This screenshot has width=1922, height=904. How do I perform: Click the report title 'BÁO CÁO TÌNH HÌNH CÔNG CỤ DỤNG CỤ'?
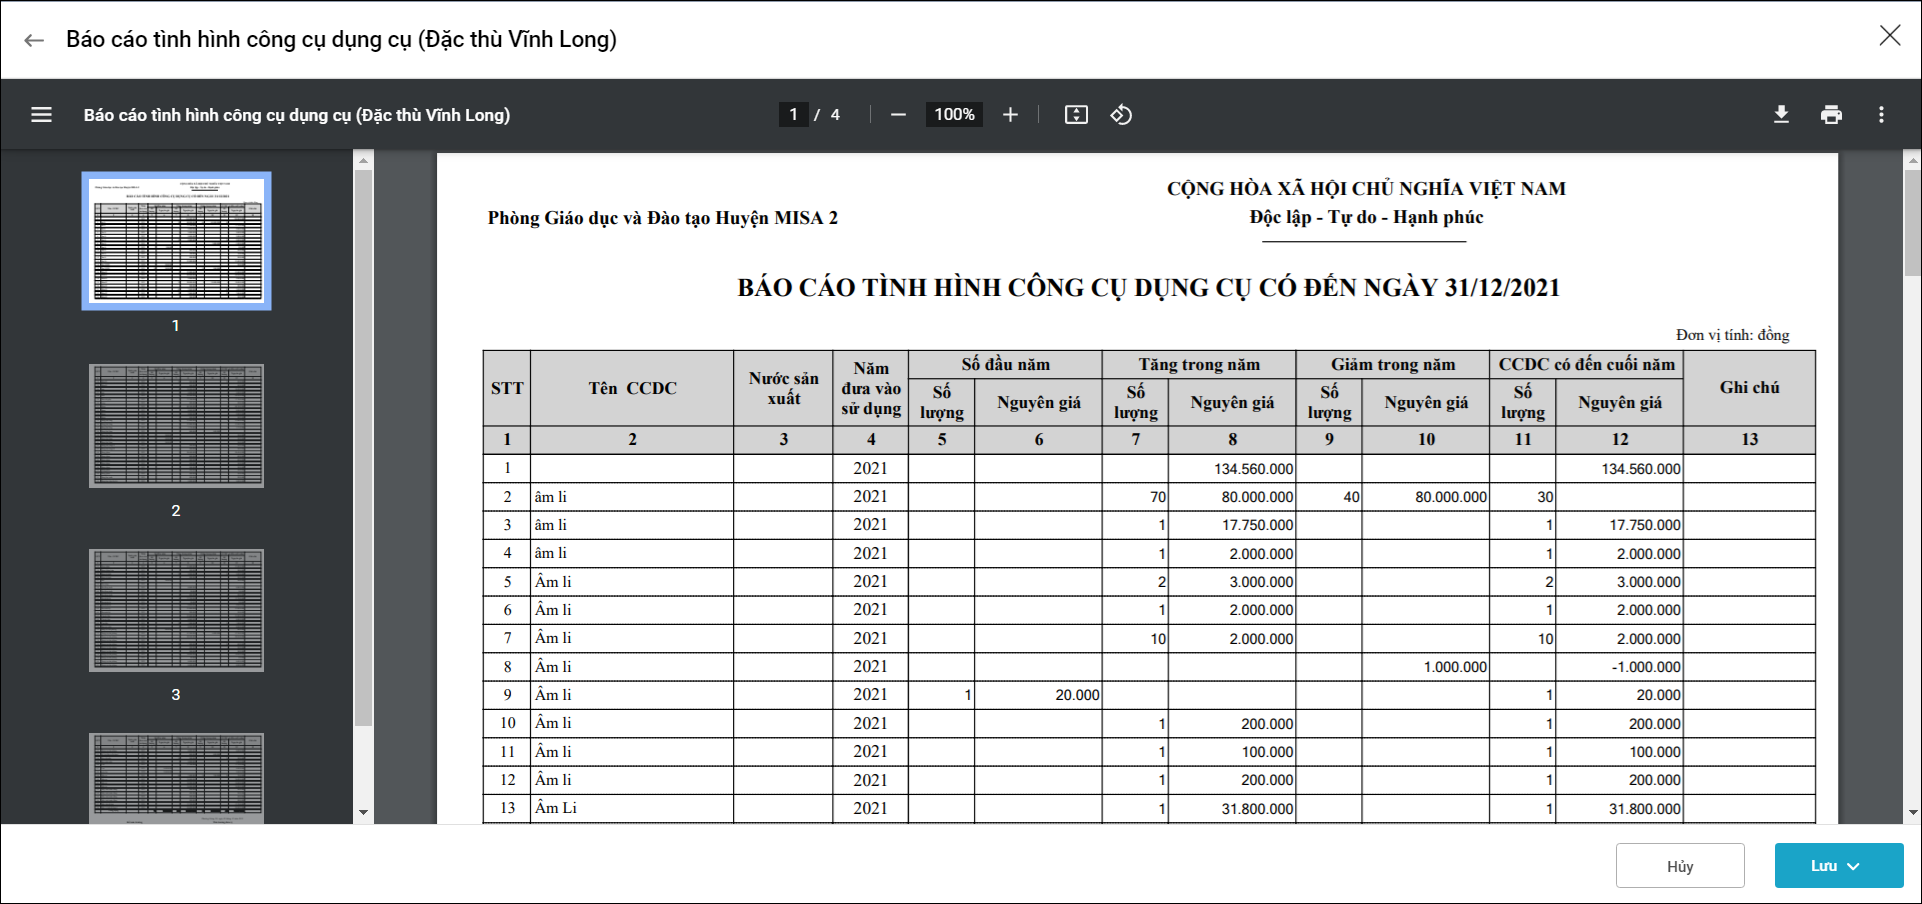[x=1149, y=288]
